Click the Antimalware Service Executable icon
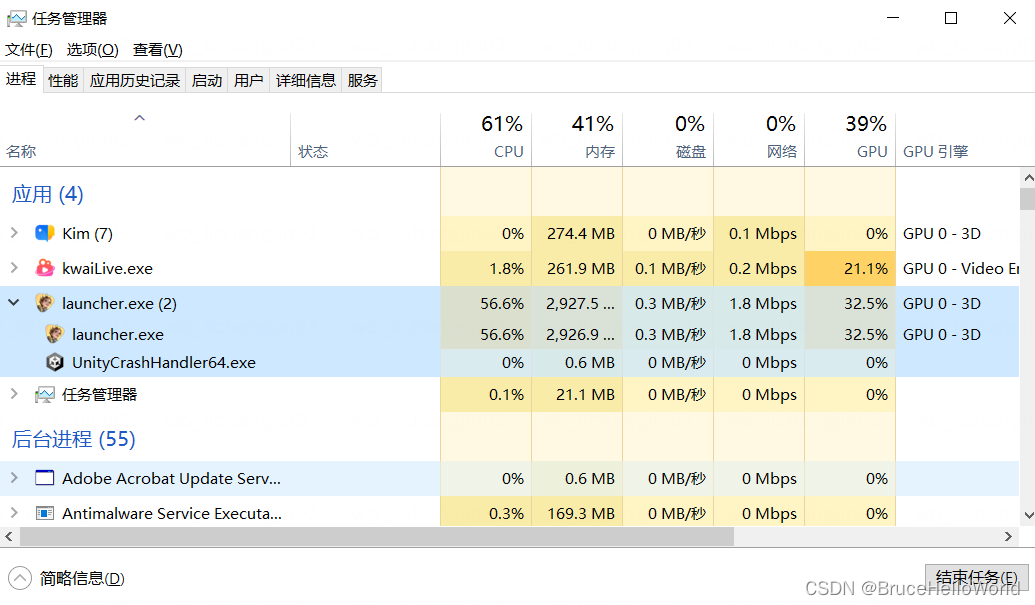The width and height of the screenshot is (1035, 605). (45, 513)
